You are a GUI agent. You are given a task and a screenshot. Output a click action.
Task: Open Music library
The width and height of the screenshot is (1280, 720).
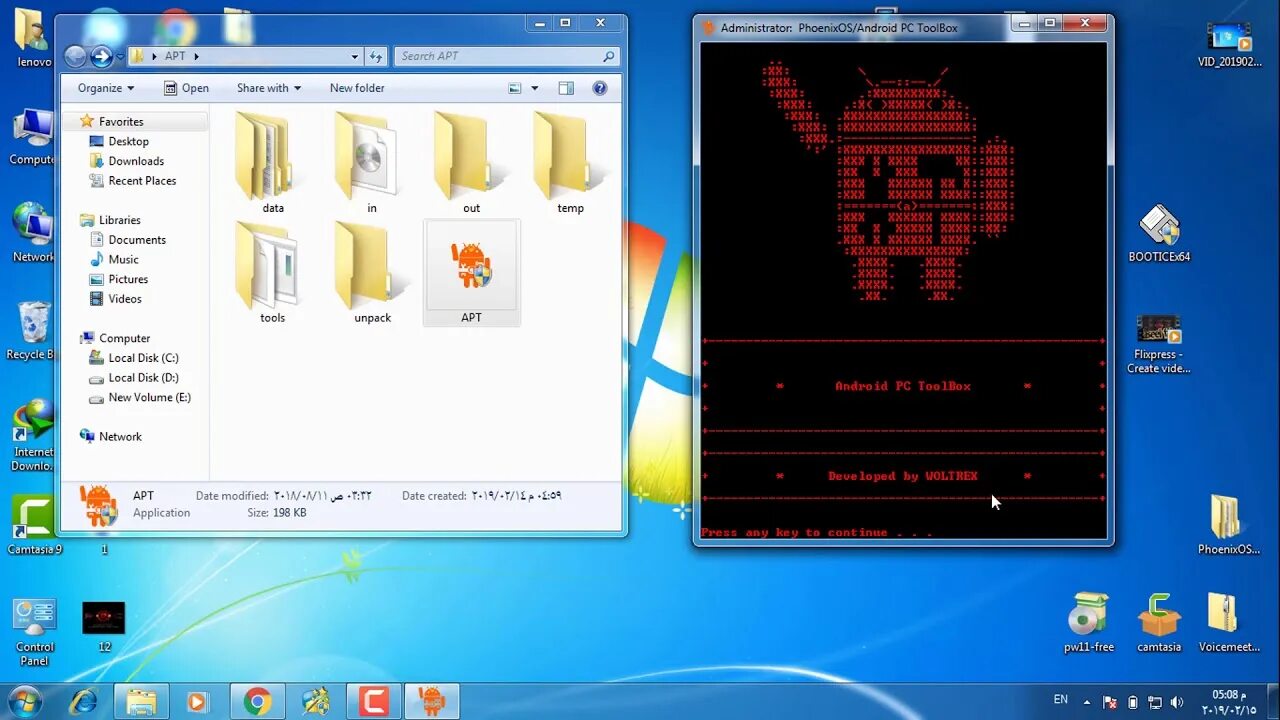123,260
